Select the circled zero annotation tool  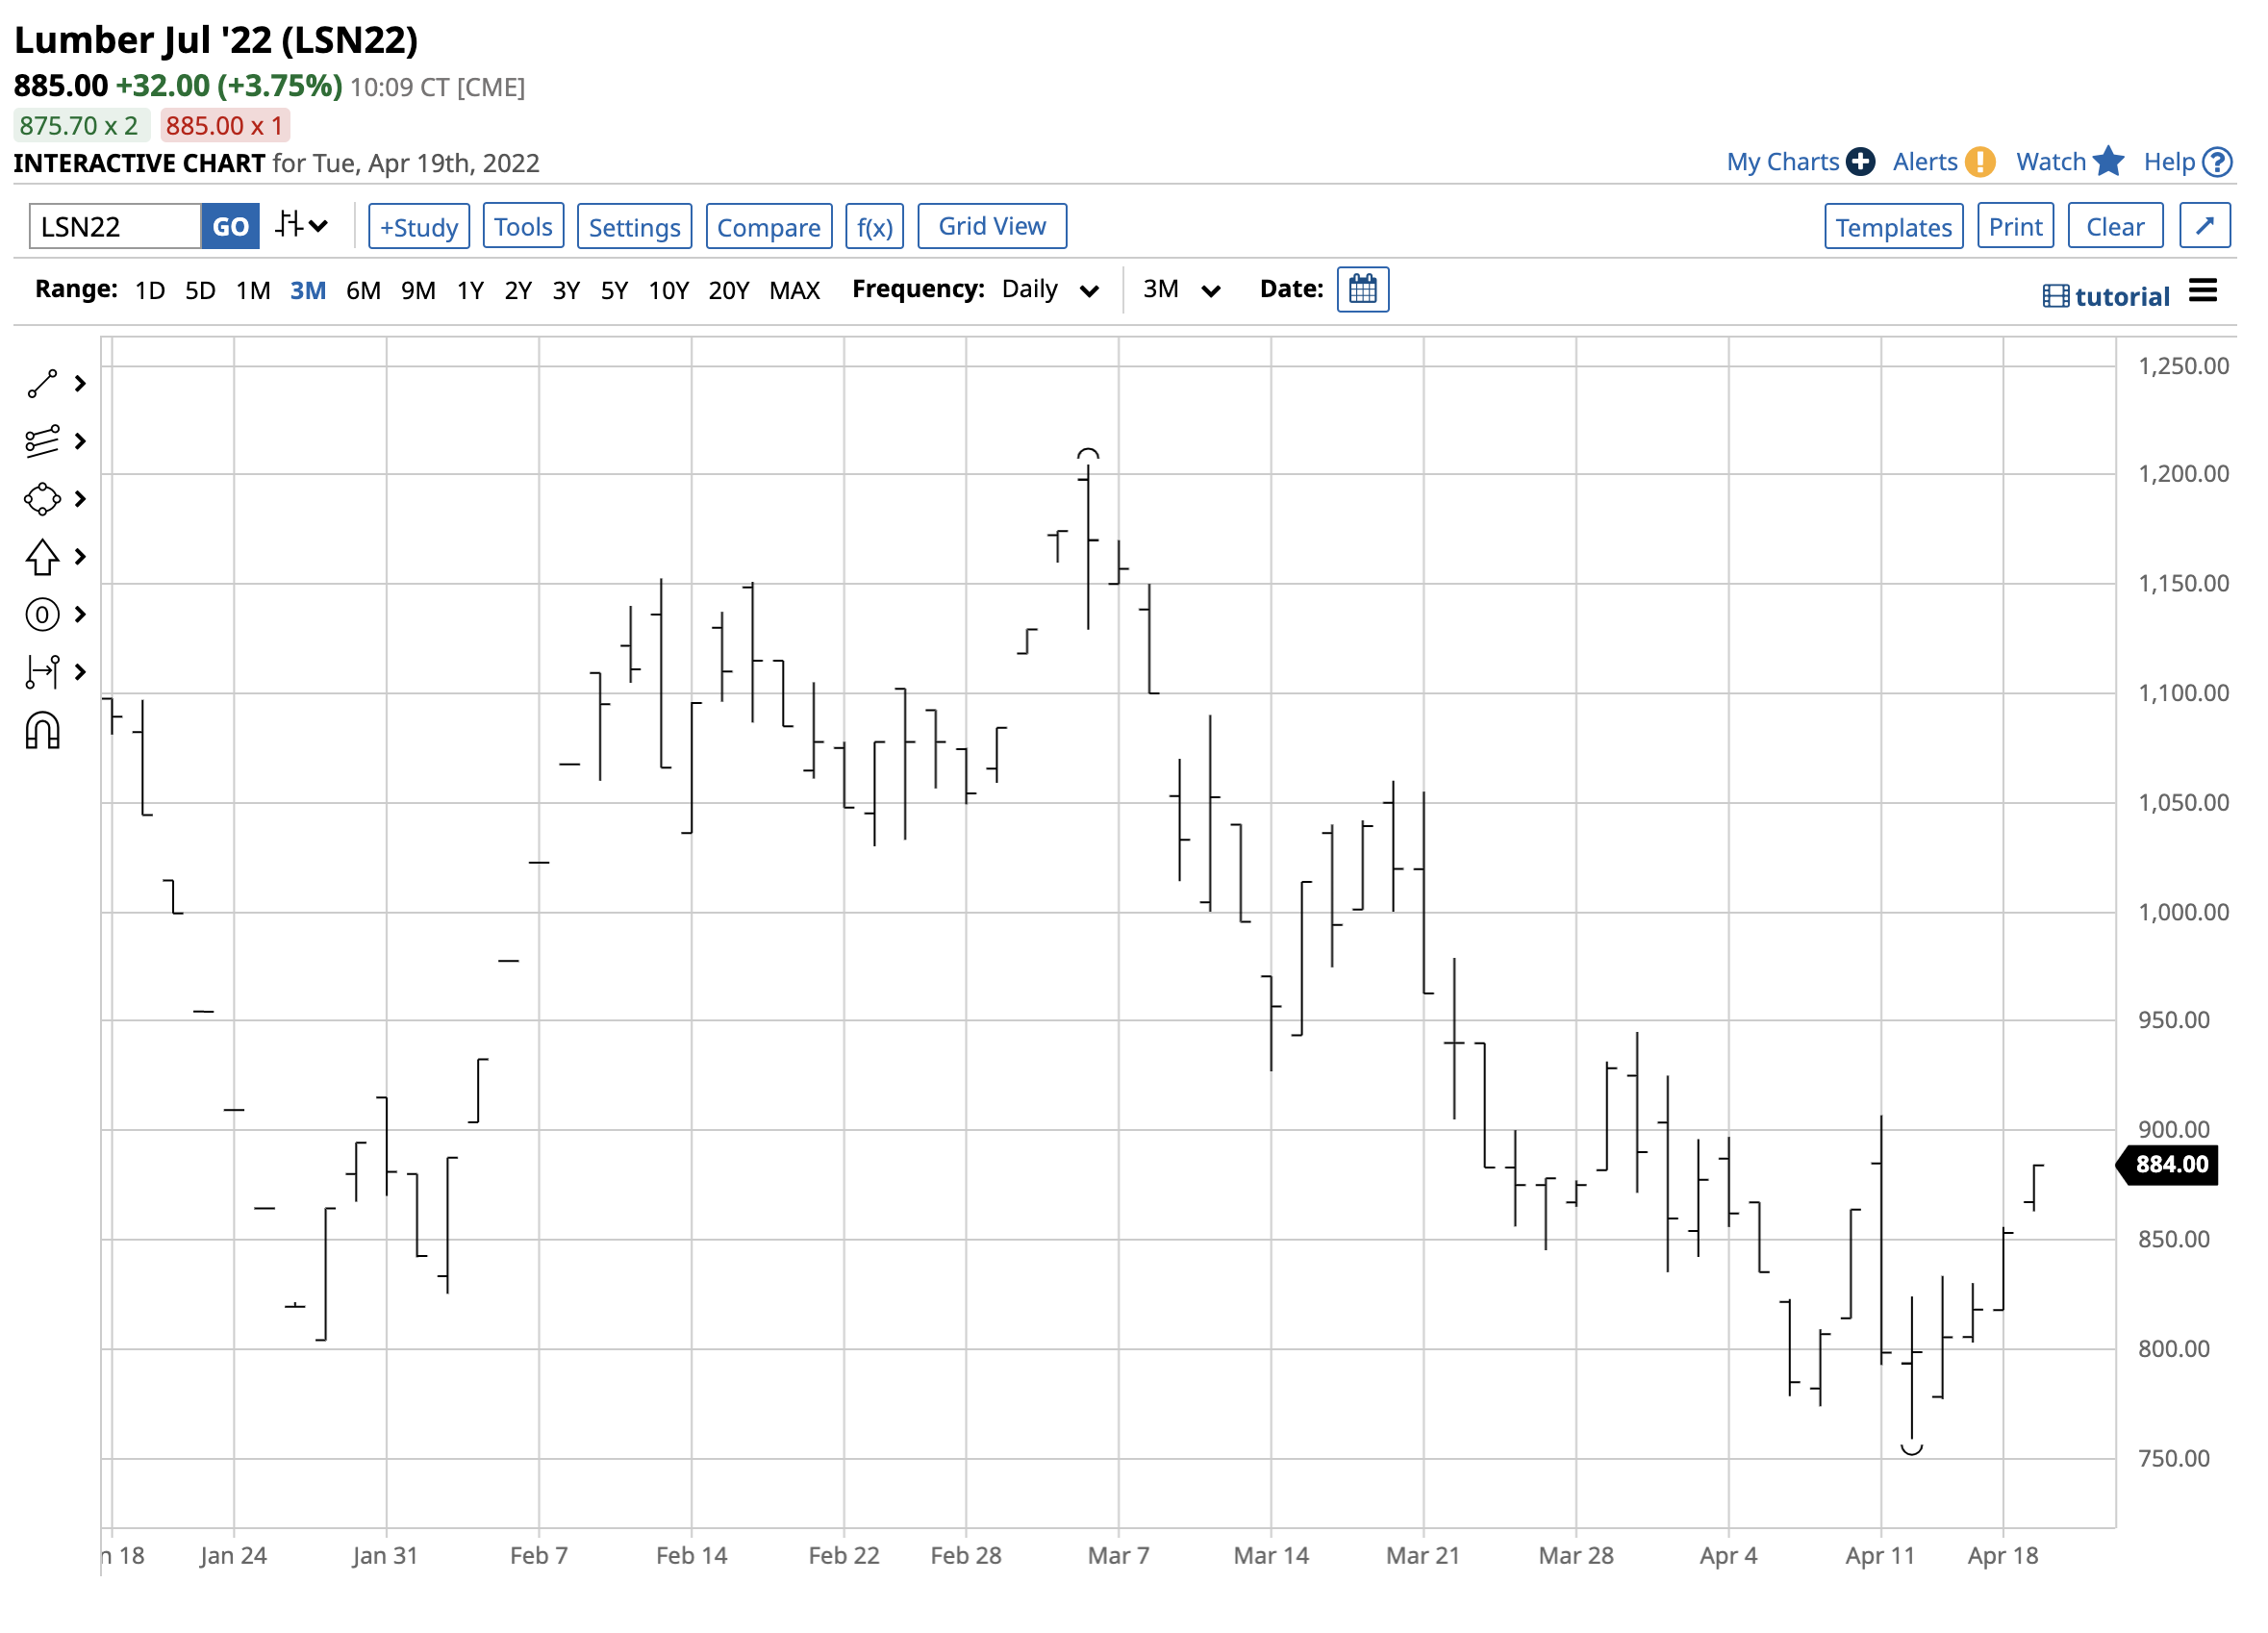tap(42, 614)
